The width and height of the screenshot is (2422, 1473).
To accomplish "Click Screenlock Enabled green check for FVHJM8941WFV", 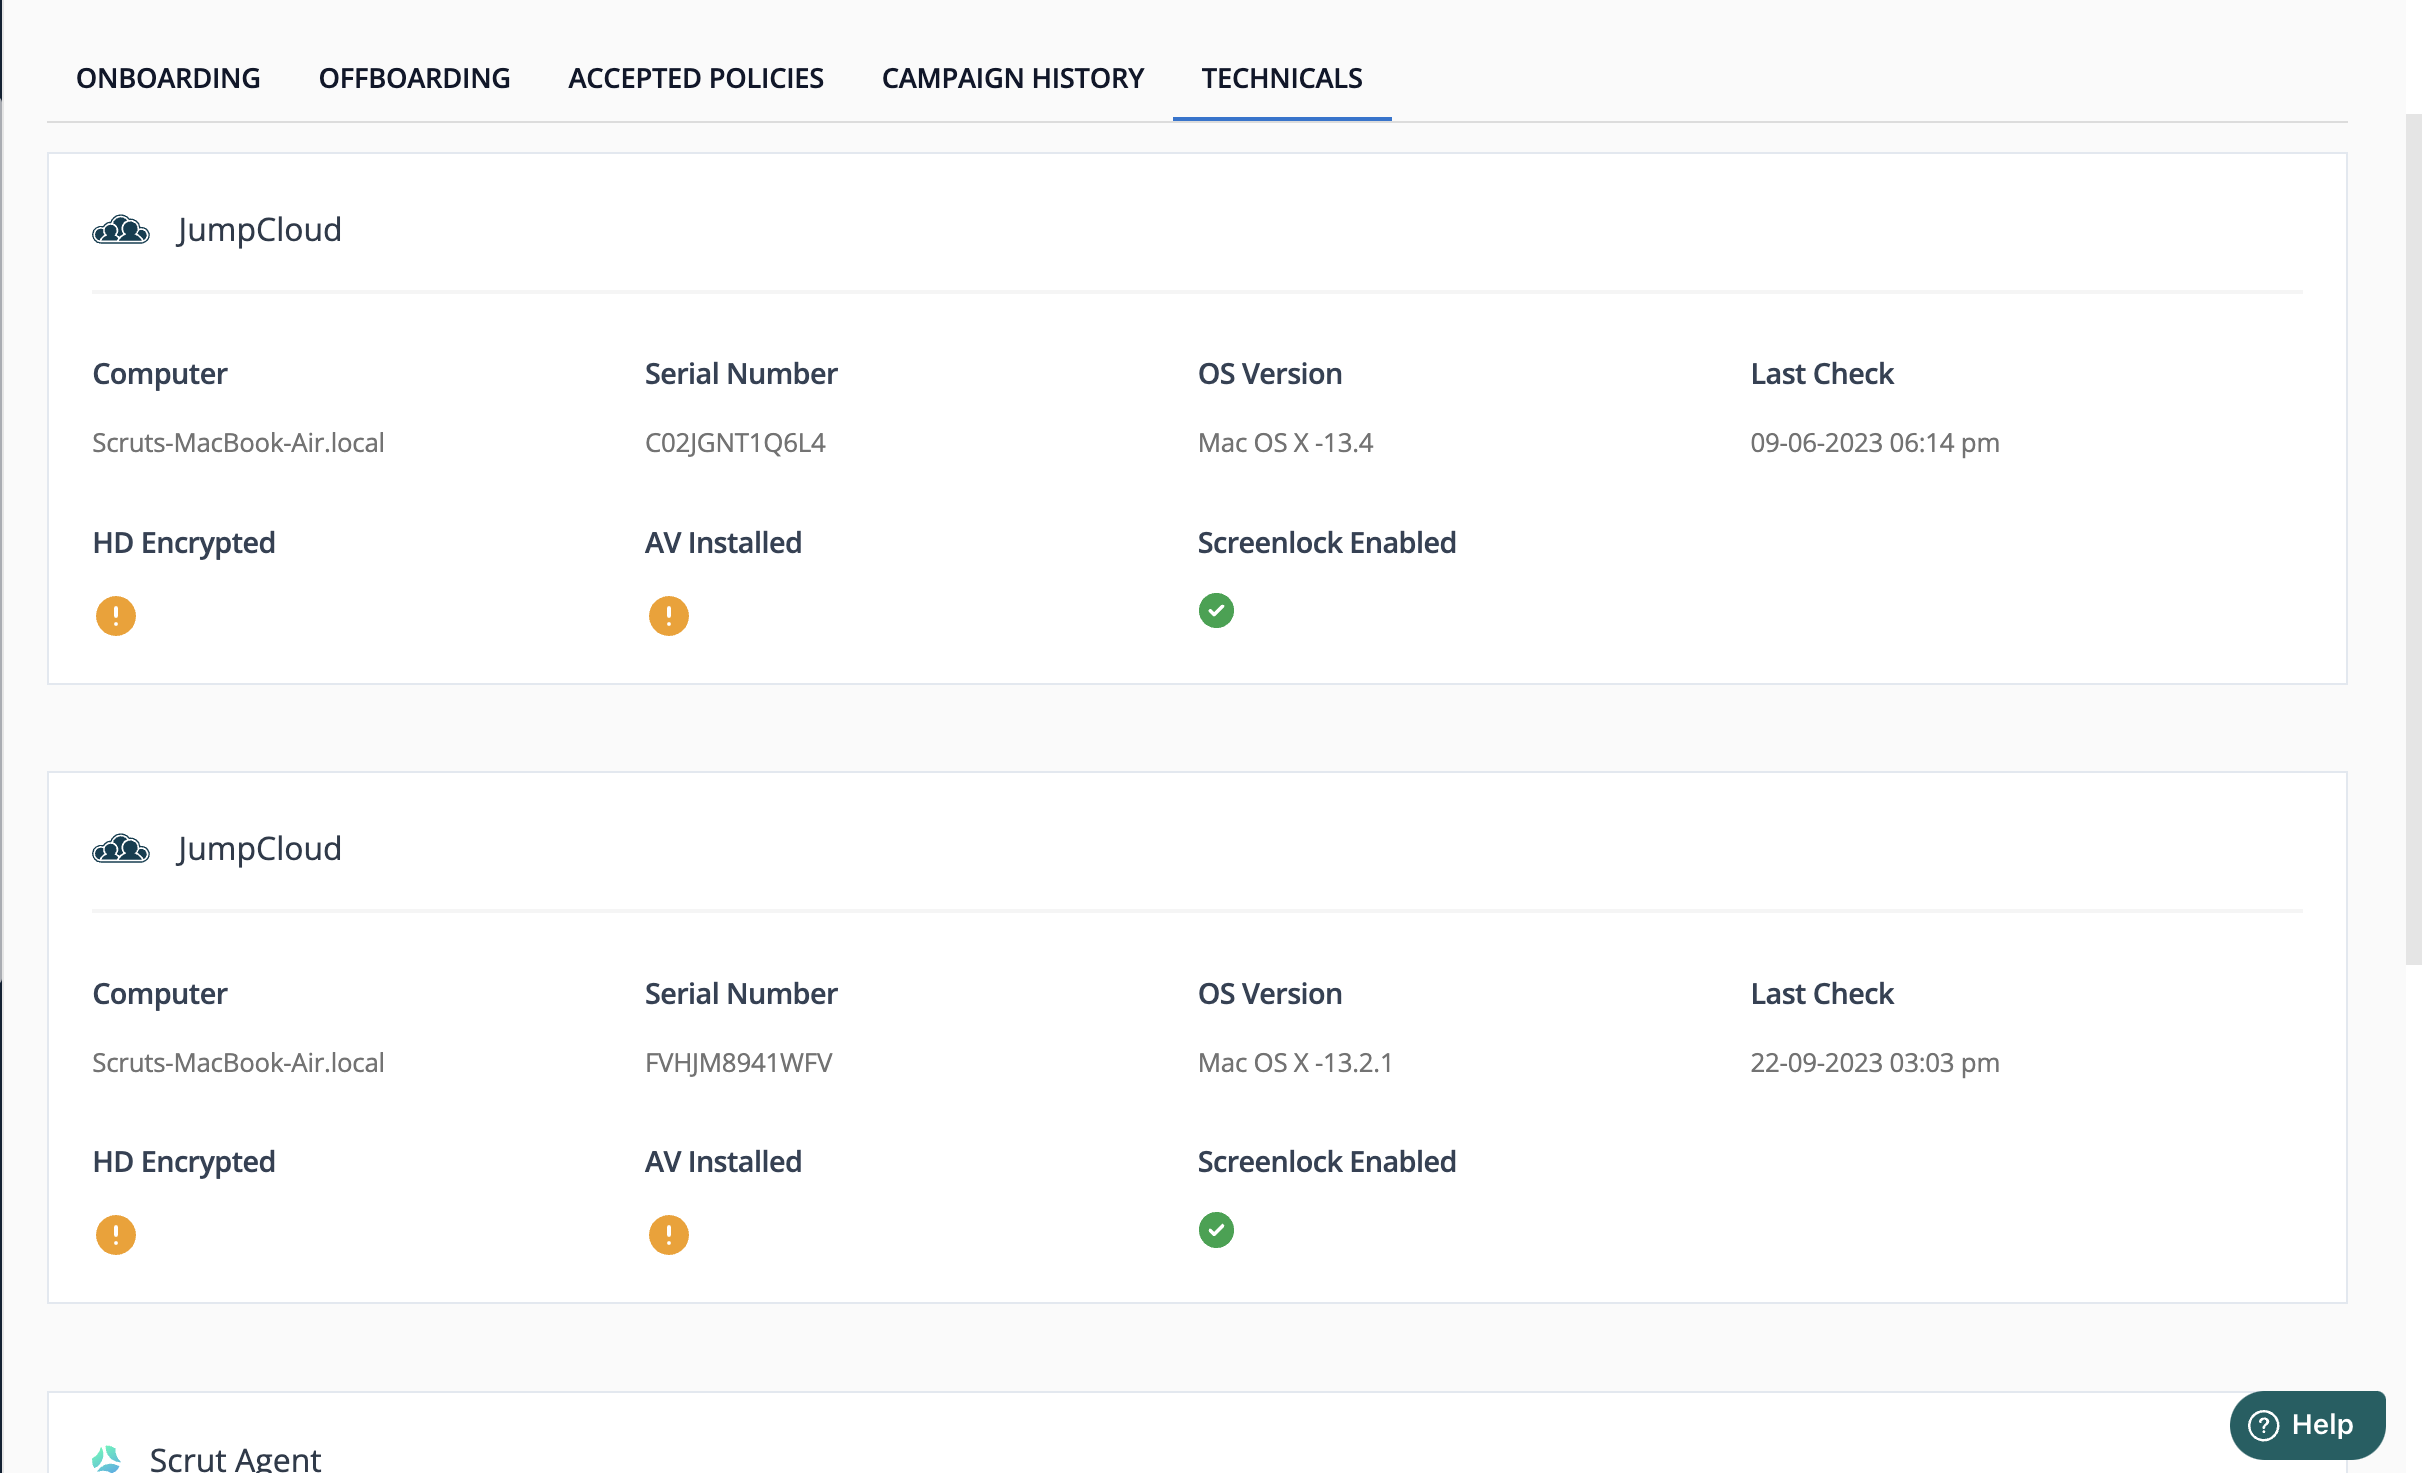I will 1216,1229.
